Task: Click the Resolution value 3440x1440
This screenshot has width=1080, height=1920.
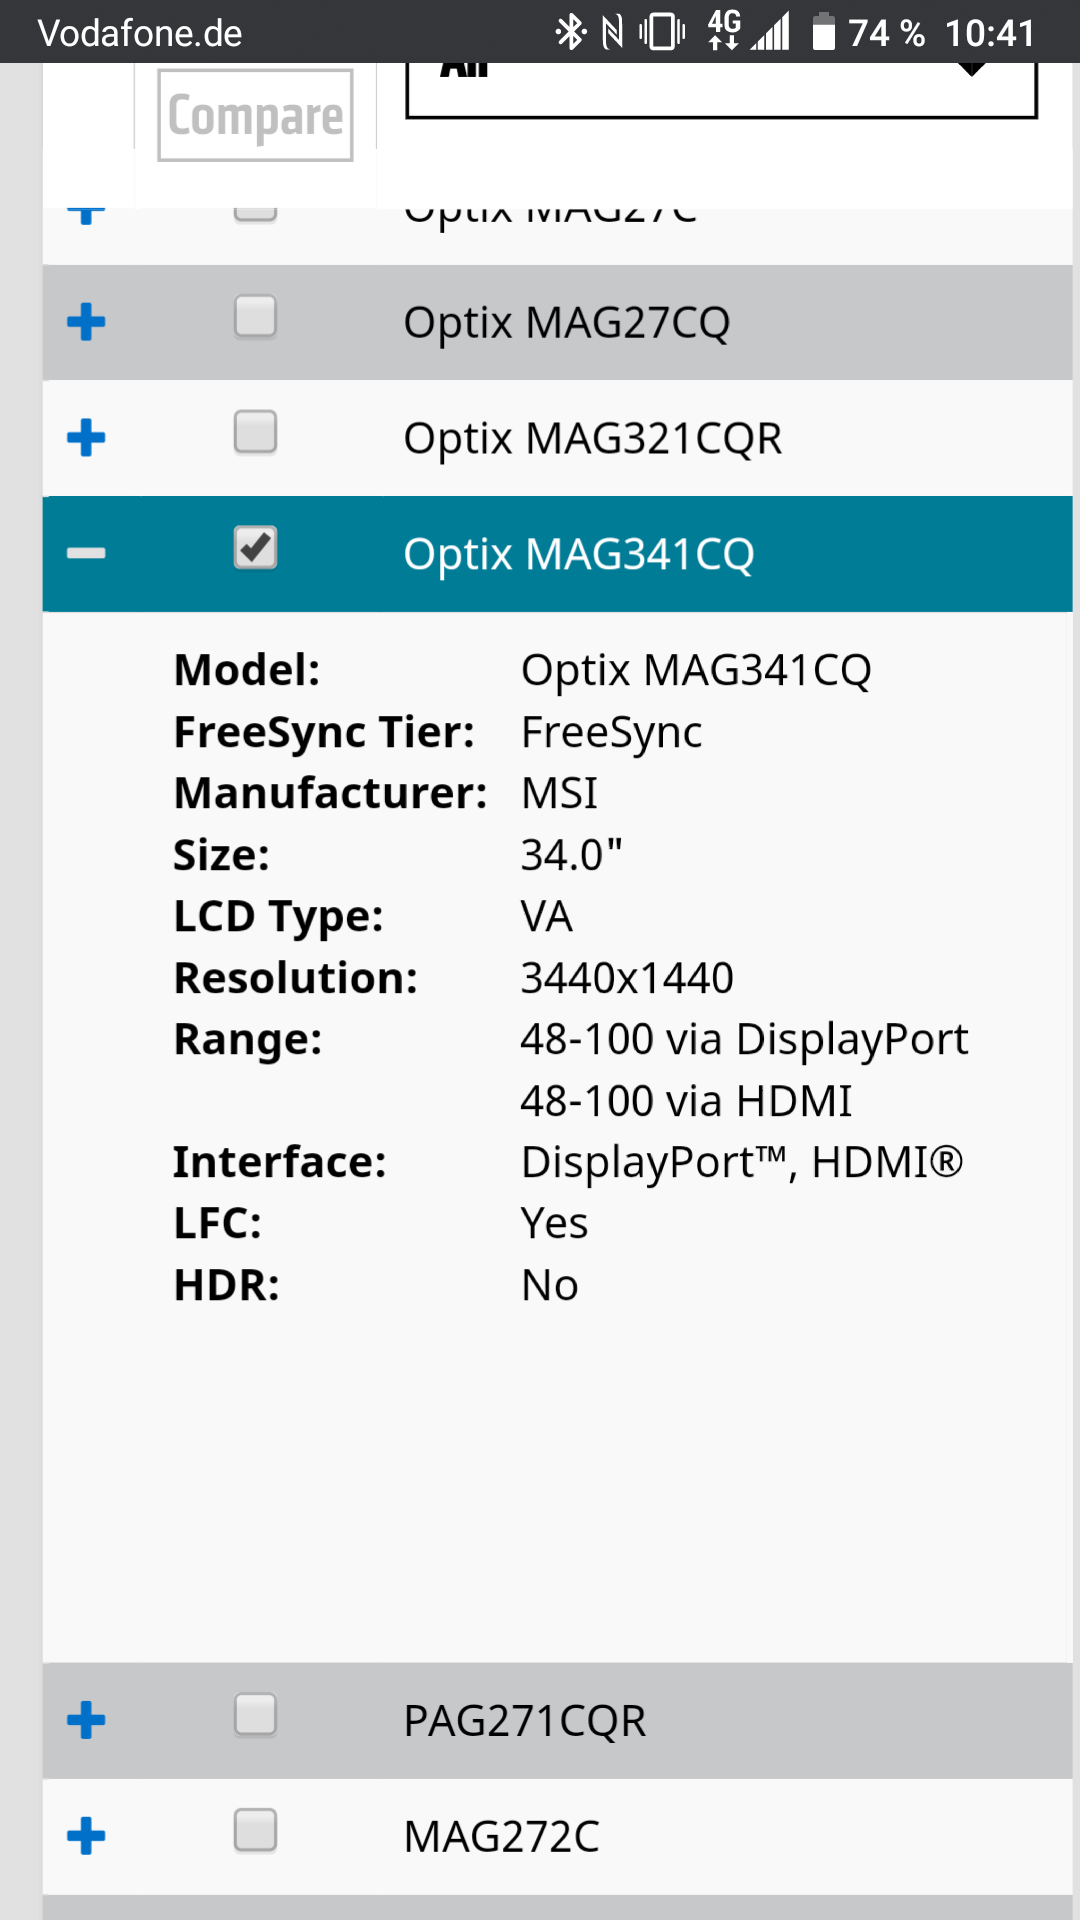Action: [x=627, y=978]
